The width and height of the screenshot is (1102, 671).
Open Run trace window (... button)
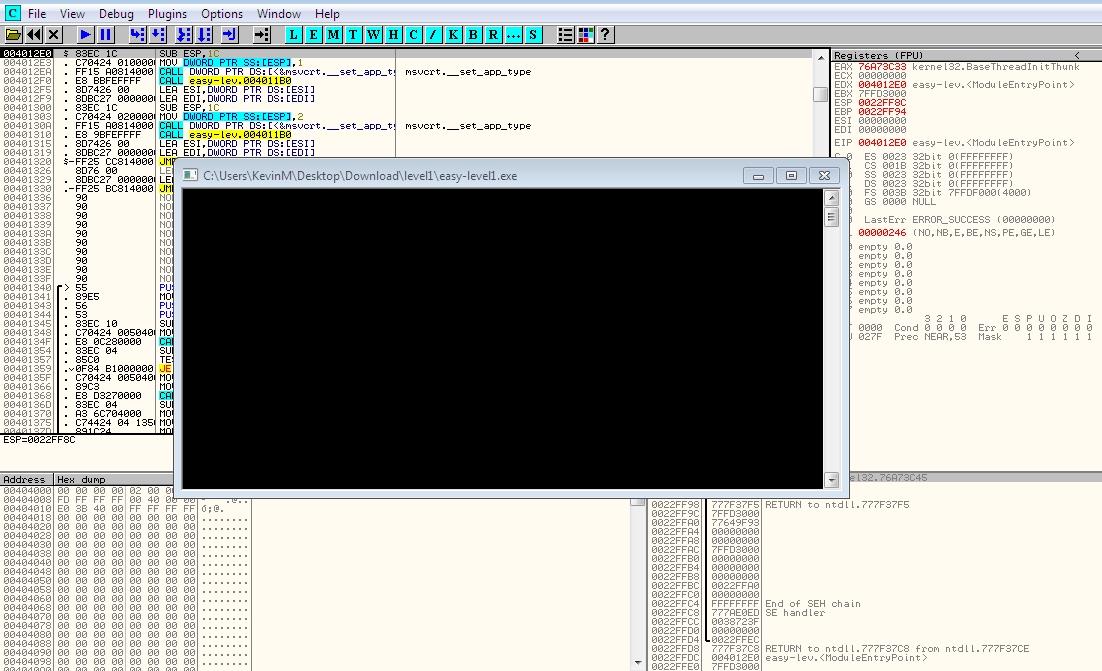pyautogui.click(x=514, y=34)
